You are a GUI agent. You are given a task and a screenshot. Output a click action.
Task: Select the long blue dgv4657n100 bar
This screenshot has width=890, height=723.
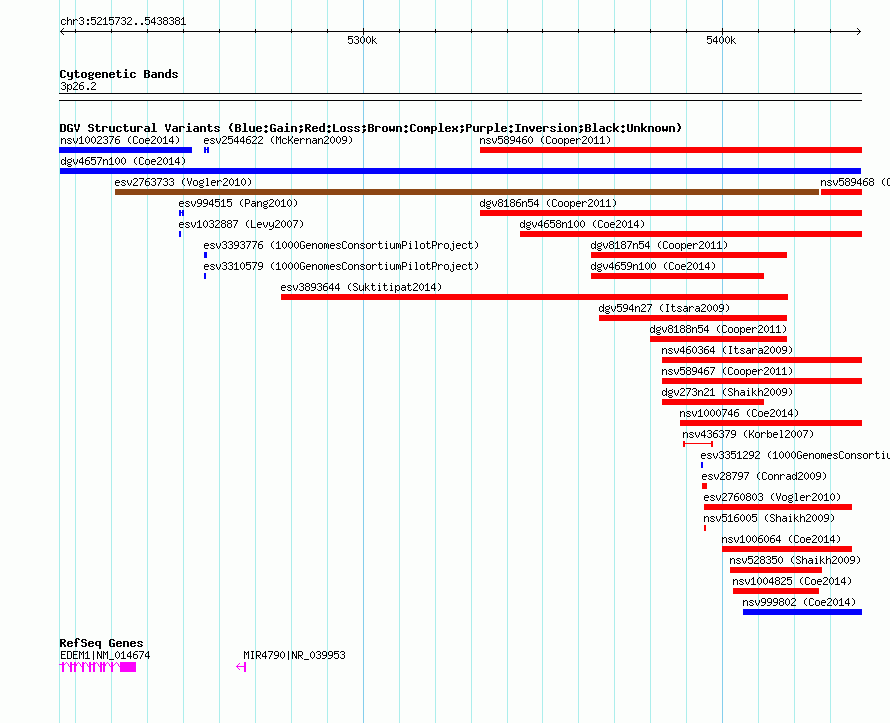(x=460, y=171)
